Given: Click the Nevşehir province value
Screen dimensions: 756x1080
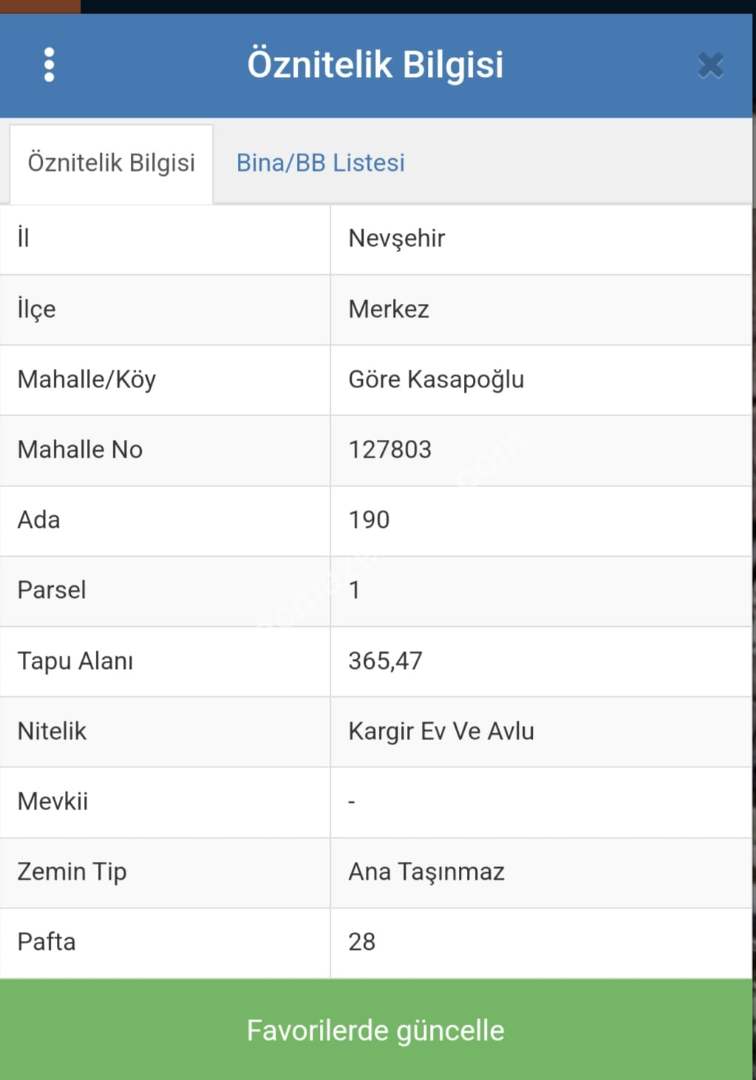Looking at the screenshot, I should [397, 239].
